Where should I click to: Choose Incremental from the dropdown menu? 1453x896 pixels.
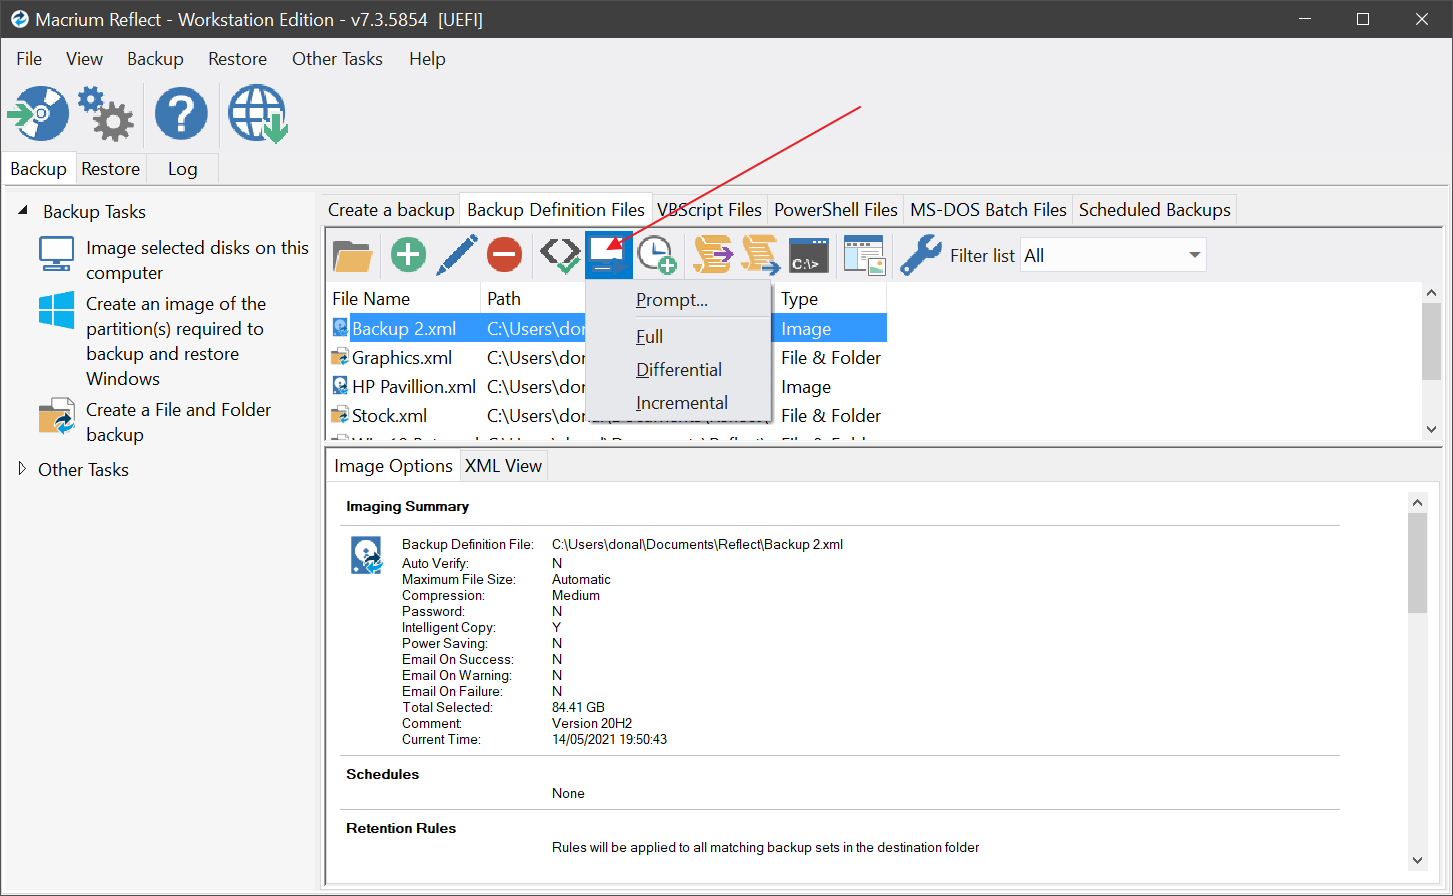[678, 403]
